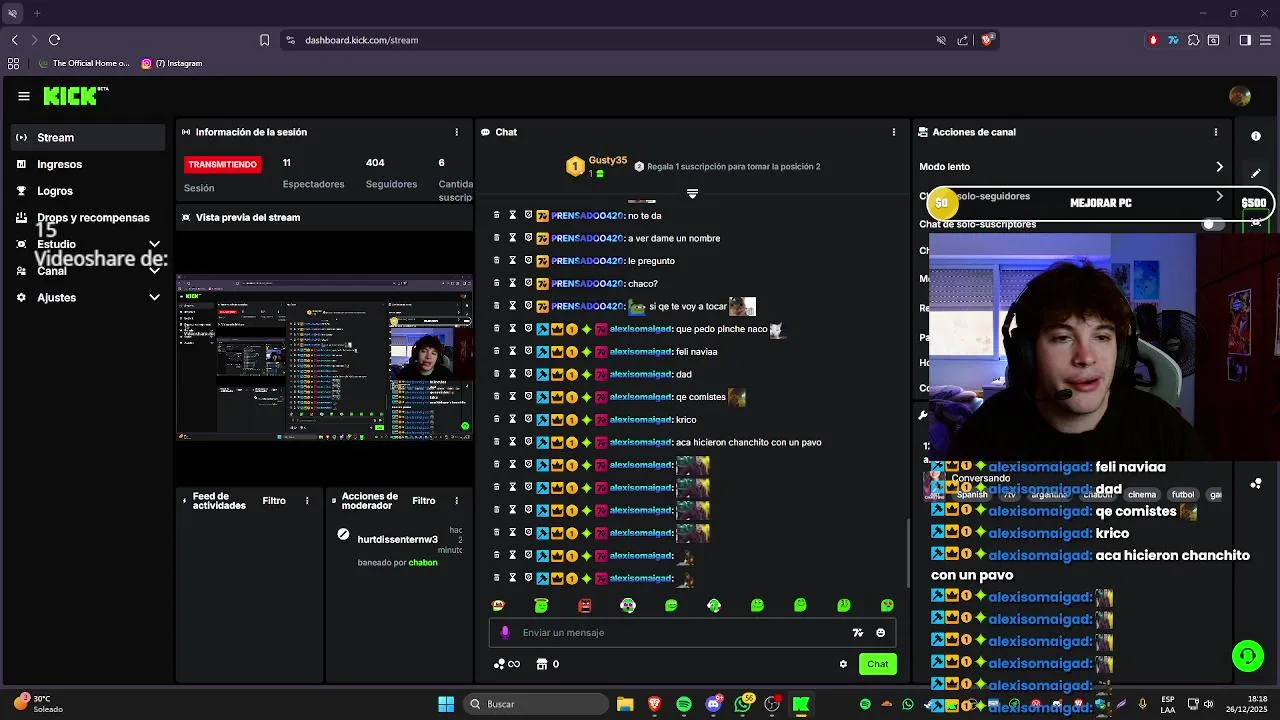The width and height of the screenshot is (1280, 720).
Task: Ban user on alexisomaigad 'krico' message
Action: [529, 419]
